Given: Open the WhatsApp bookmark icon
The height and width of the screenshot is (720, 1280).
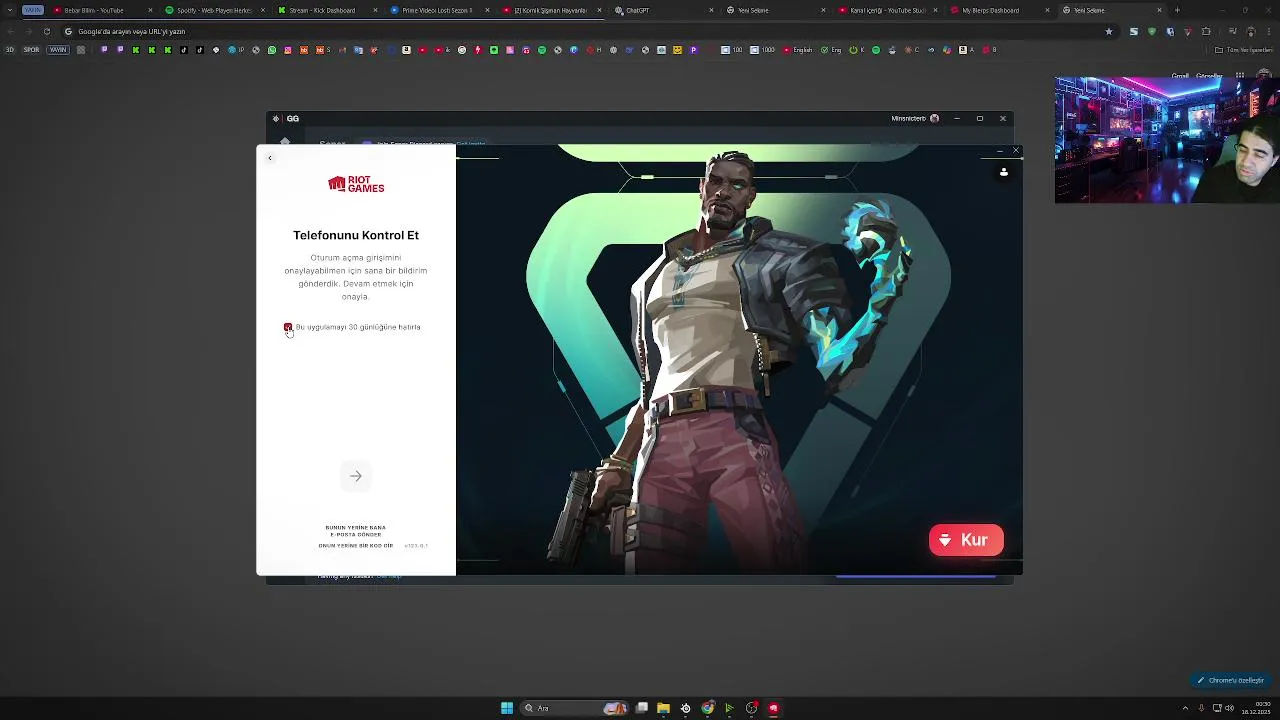Looking at the screenshot, I should [x=272, y=50].
